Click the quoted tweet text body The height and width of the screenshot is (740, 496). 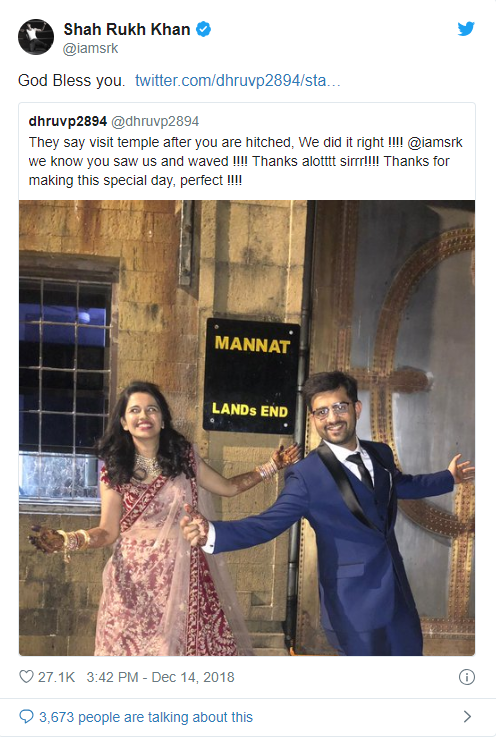click(x=245, y=161)
